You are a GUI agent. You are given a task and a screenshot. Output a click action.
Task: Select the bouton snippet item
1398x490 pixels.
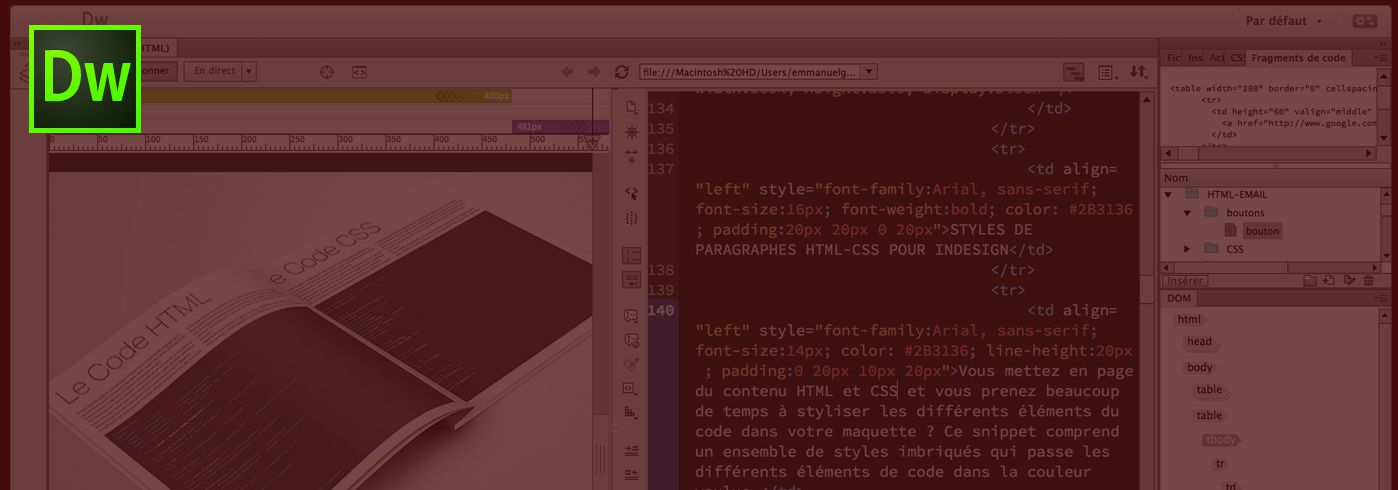coord(1262,231)
